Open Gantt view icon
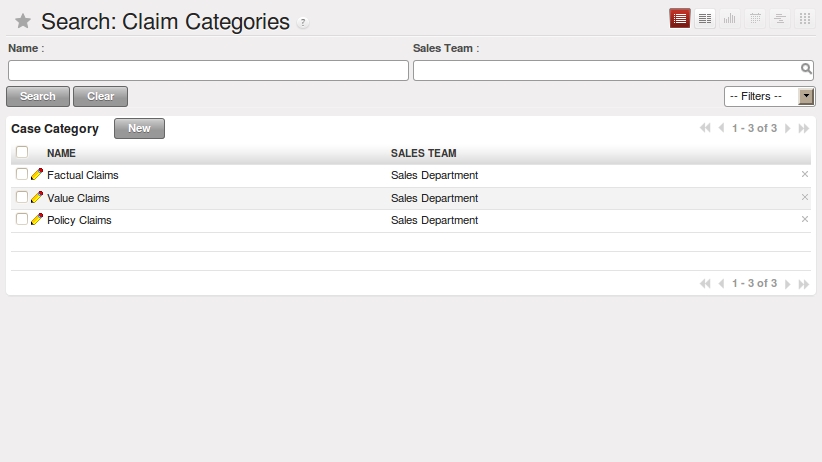The height and width of the screenshot is (462, 822). (x=780, y=18)
